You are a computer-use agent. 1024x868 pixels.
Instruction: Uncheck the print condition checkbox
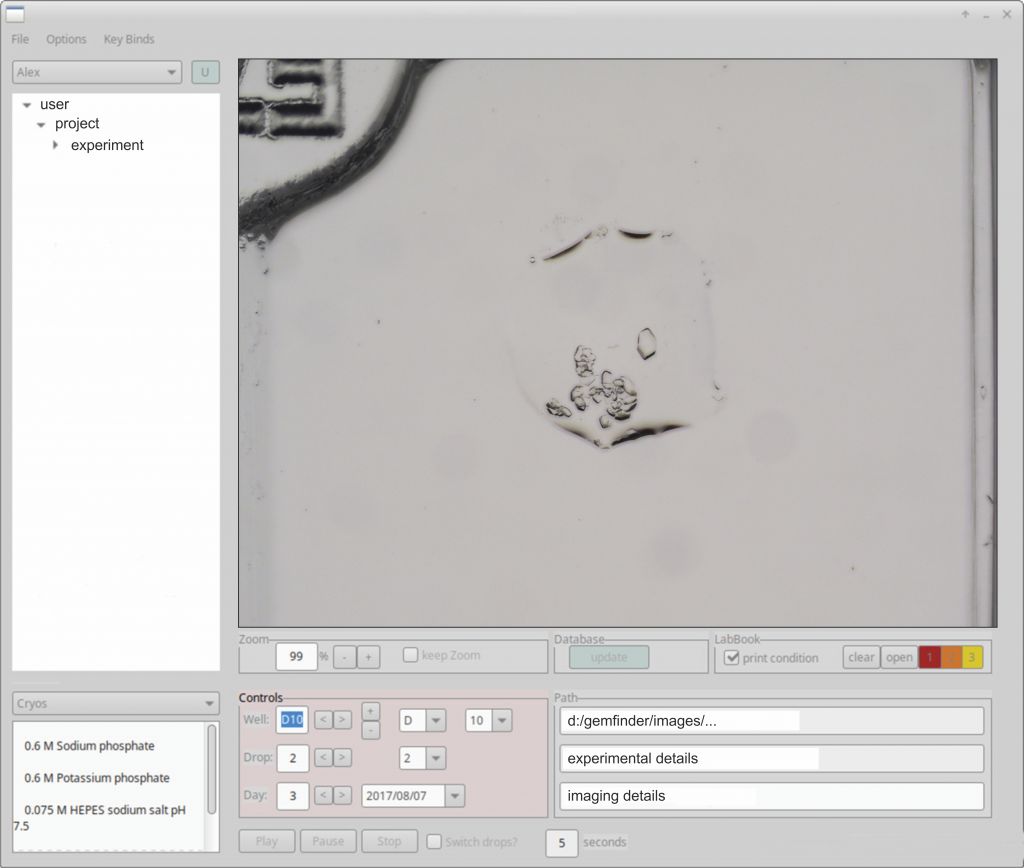tap(732, 658)
